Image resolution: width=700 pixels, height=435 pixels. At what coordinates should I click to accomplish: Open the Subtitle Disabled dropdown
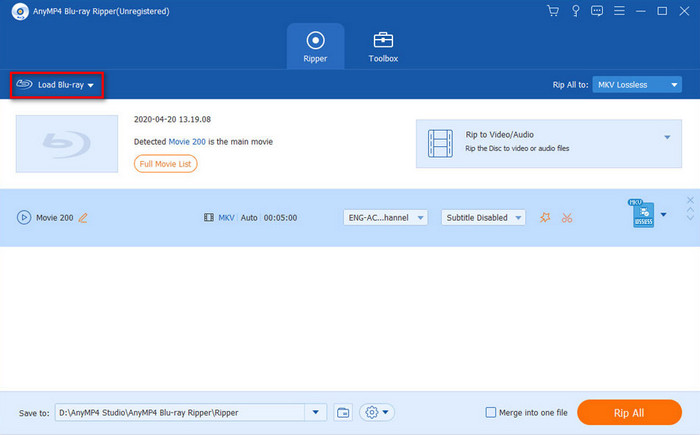pyautogui.click(x=483, y=218)
